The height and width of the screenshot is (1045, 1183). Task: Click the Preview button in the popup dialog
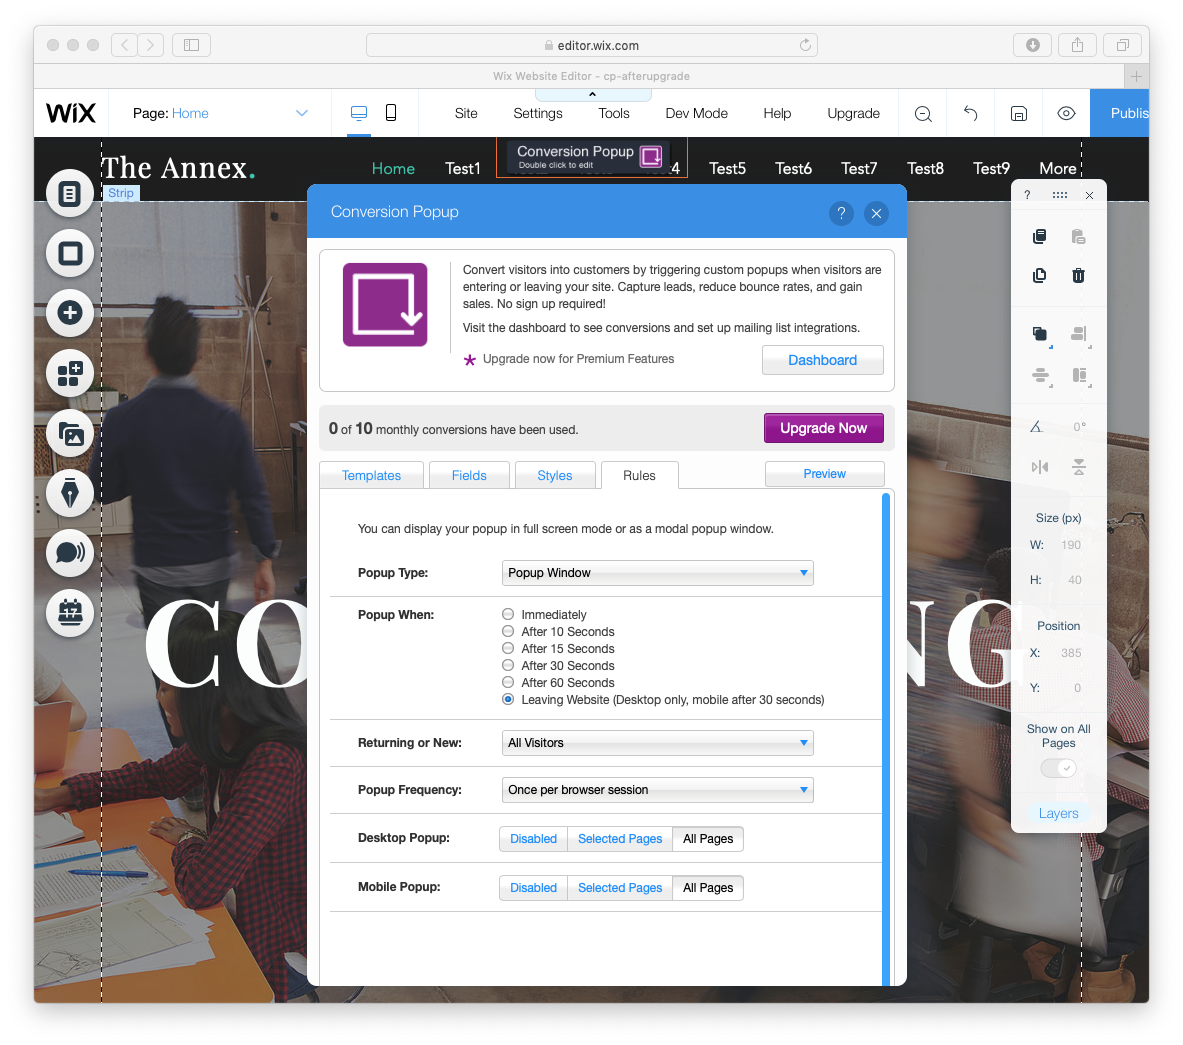[825, 474]
